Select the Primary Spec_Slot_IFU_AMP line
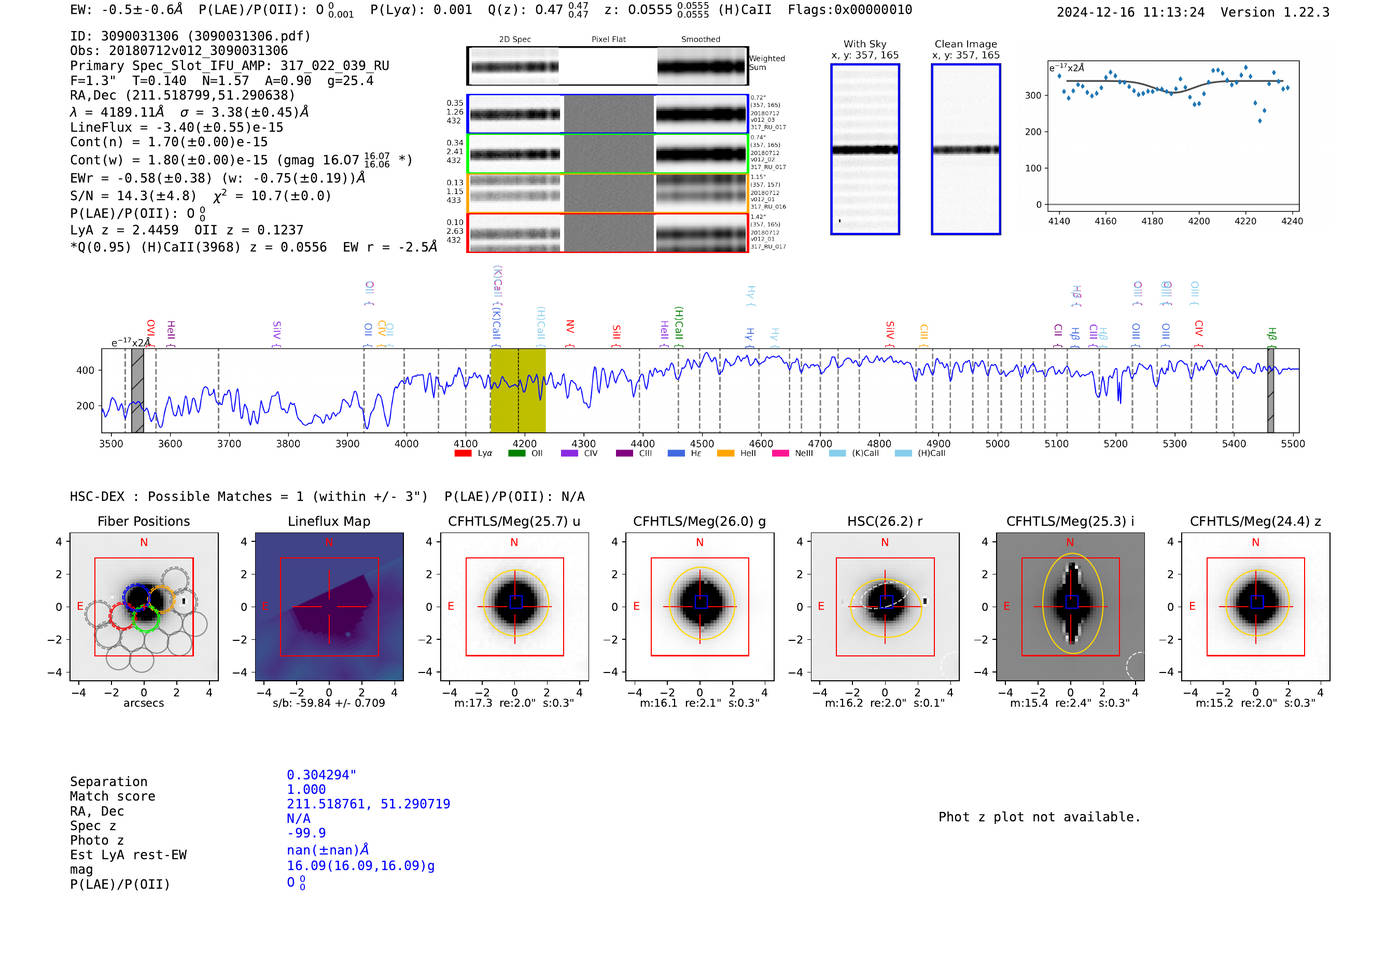This screenshot has width=1400, height=953. [x=230, y=66]
